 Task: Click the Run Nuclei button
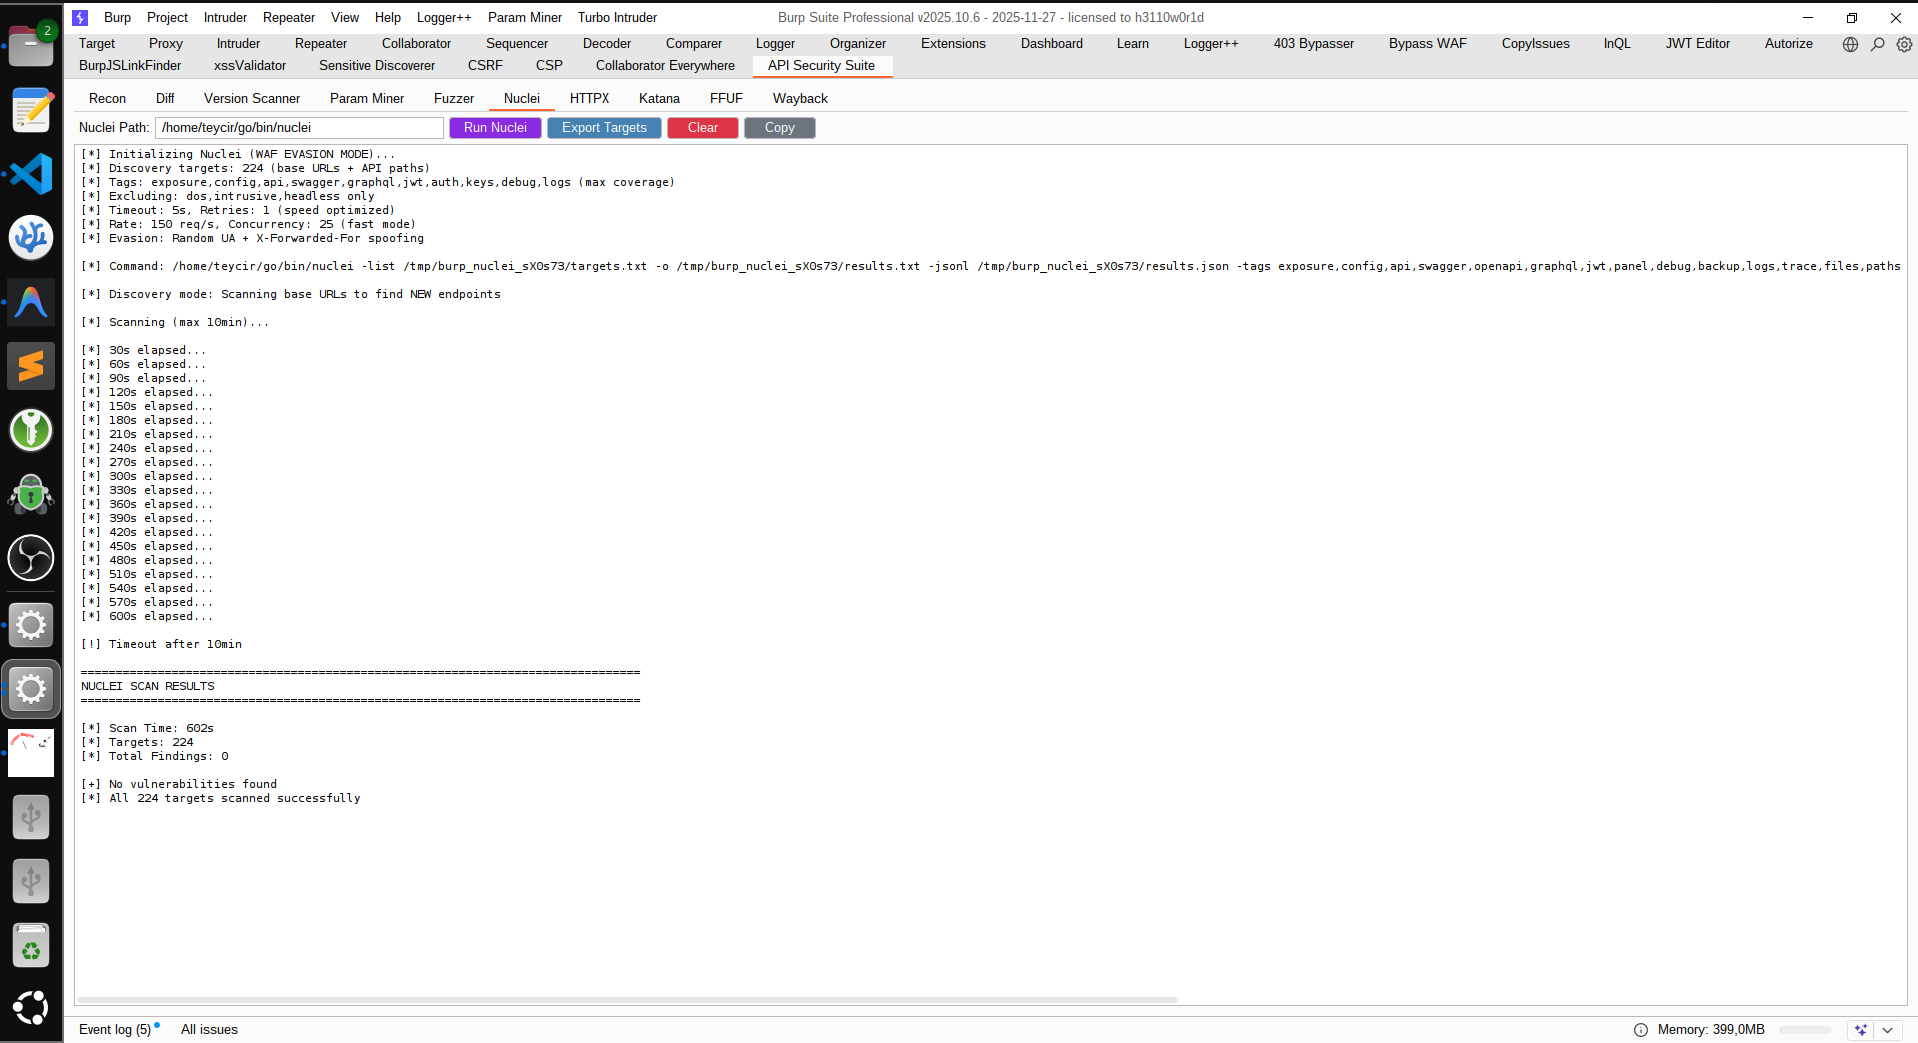[495, 128]
